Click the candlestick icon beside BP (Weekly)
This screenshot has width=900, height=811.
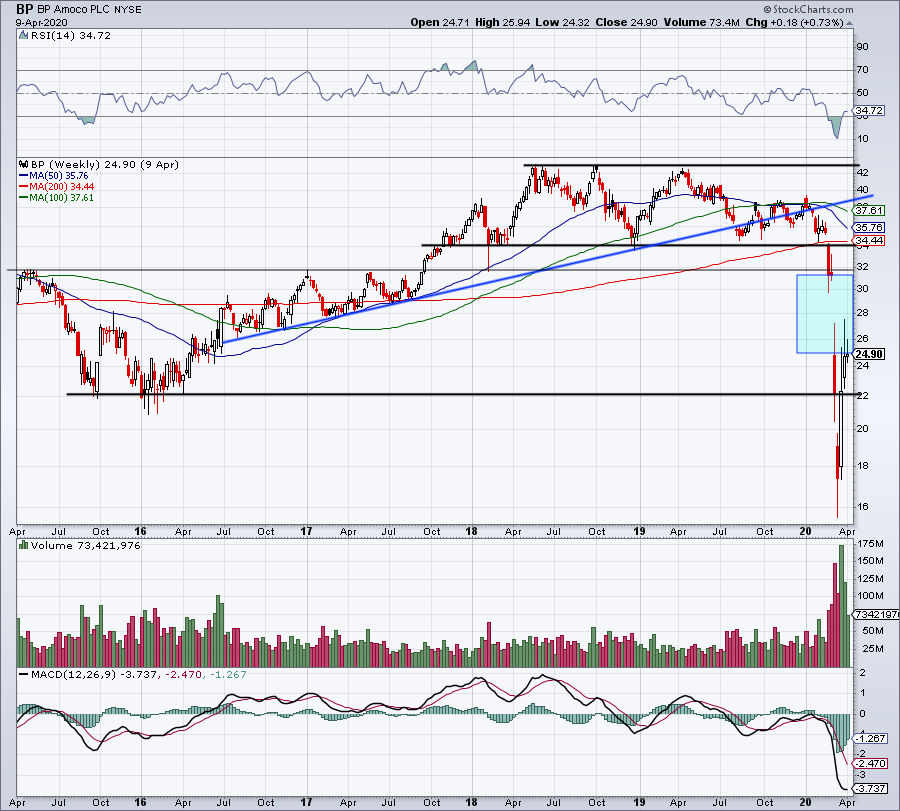[x=23, y=164]
